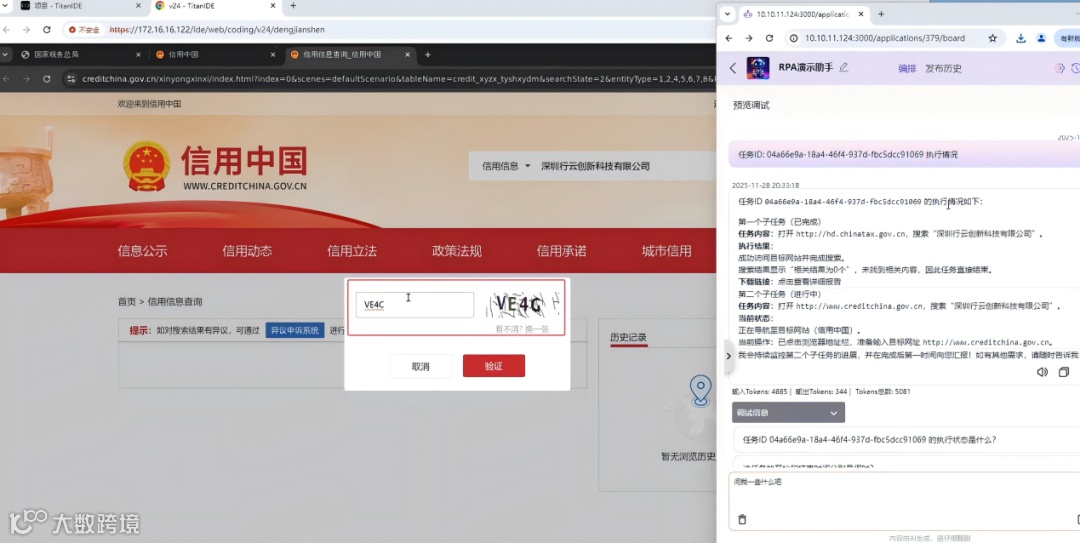
Task: Open tab list chevron left of 国家税务总局 tab
Action: pyautogui.click(x=6, y=54)
